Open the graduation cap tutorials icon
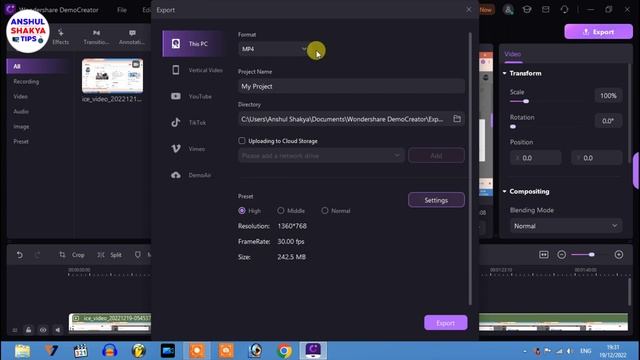This screenshot has width=640, height=360. point(527,9)
